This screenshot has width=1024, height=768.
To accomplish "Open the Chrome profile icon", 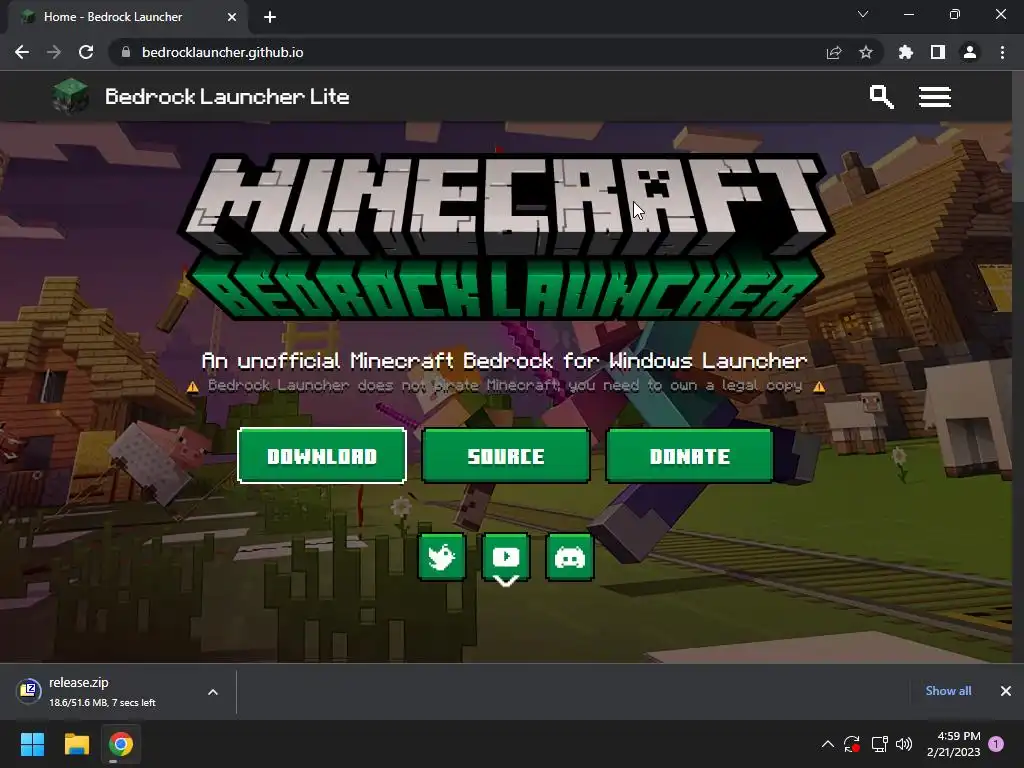I will click(x=970, y=52).
